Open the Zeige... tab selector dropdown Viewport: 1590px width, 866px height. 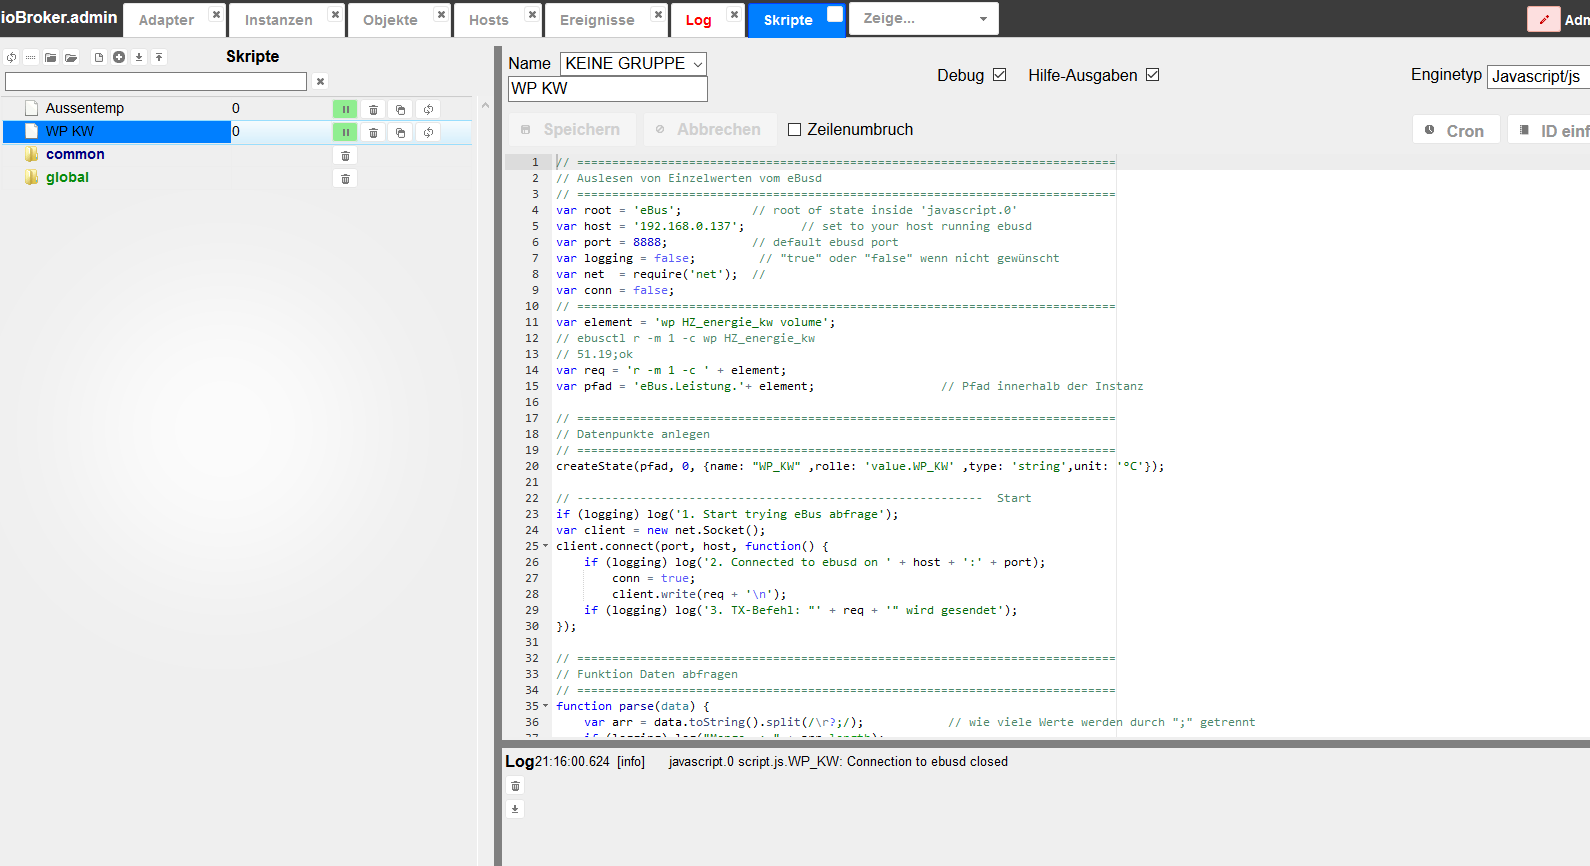pyautogui.click(x=923, y=19)
